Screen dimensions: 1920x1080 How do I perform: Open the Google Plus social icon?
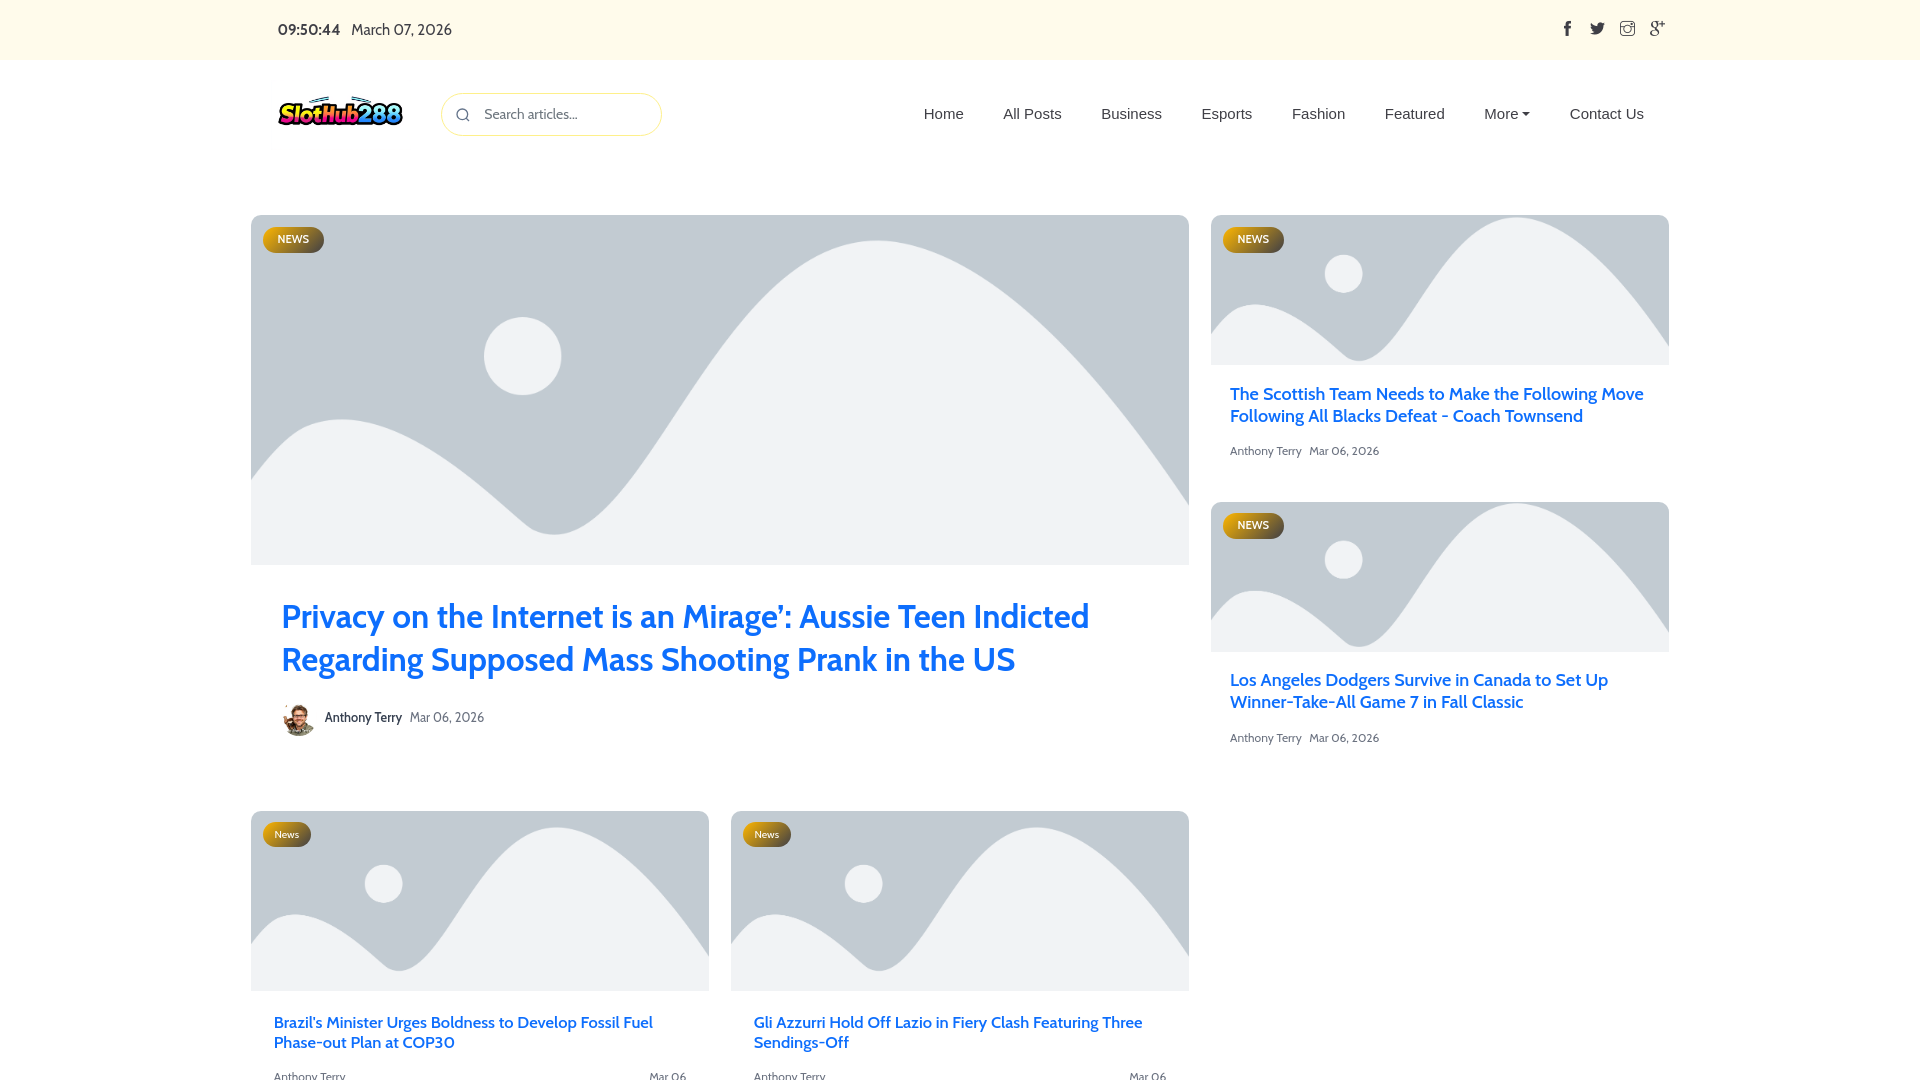(1657, 29)
